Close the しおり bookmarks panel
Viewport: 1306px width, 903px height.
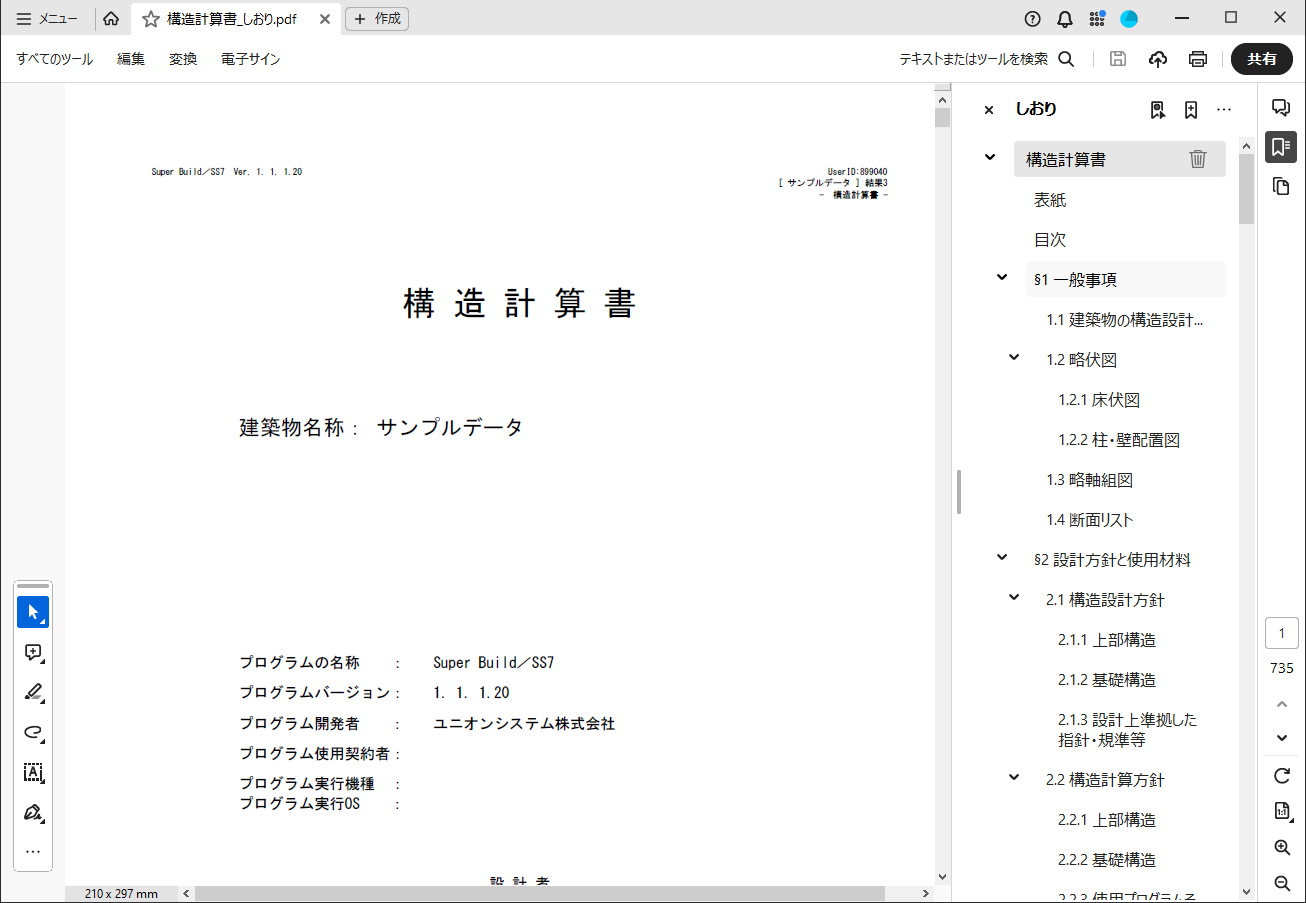point(989,110)
